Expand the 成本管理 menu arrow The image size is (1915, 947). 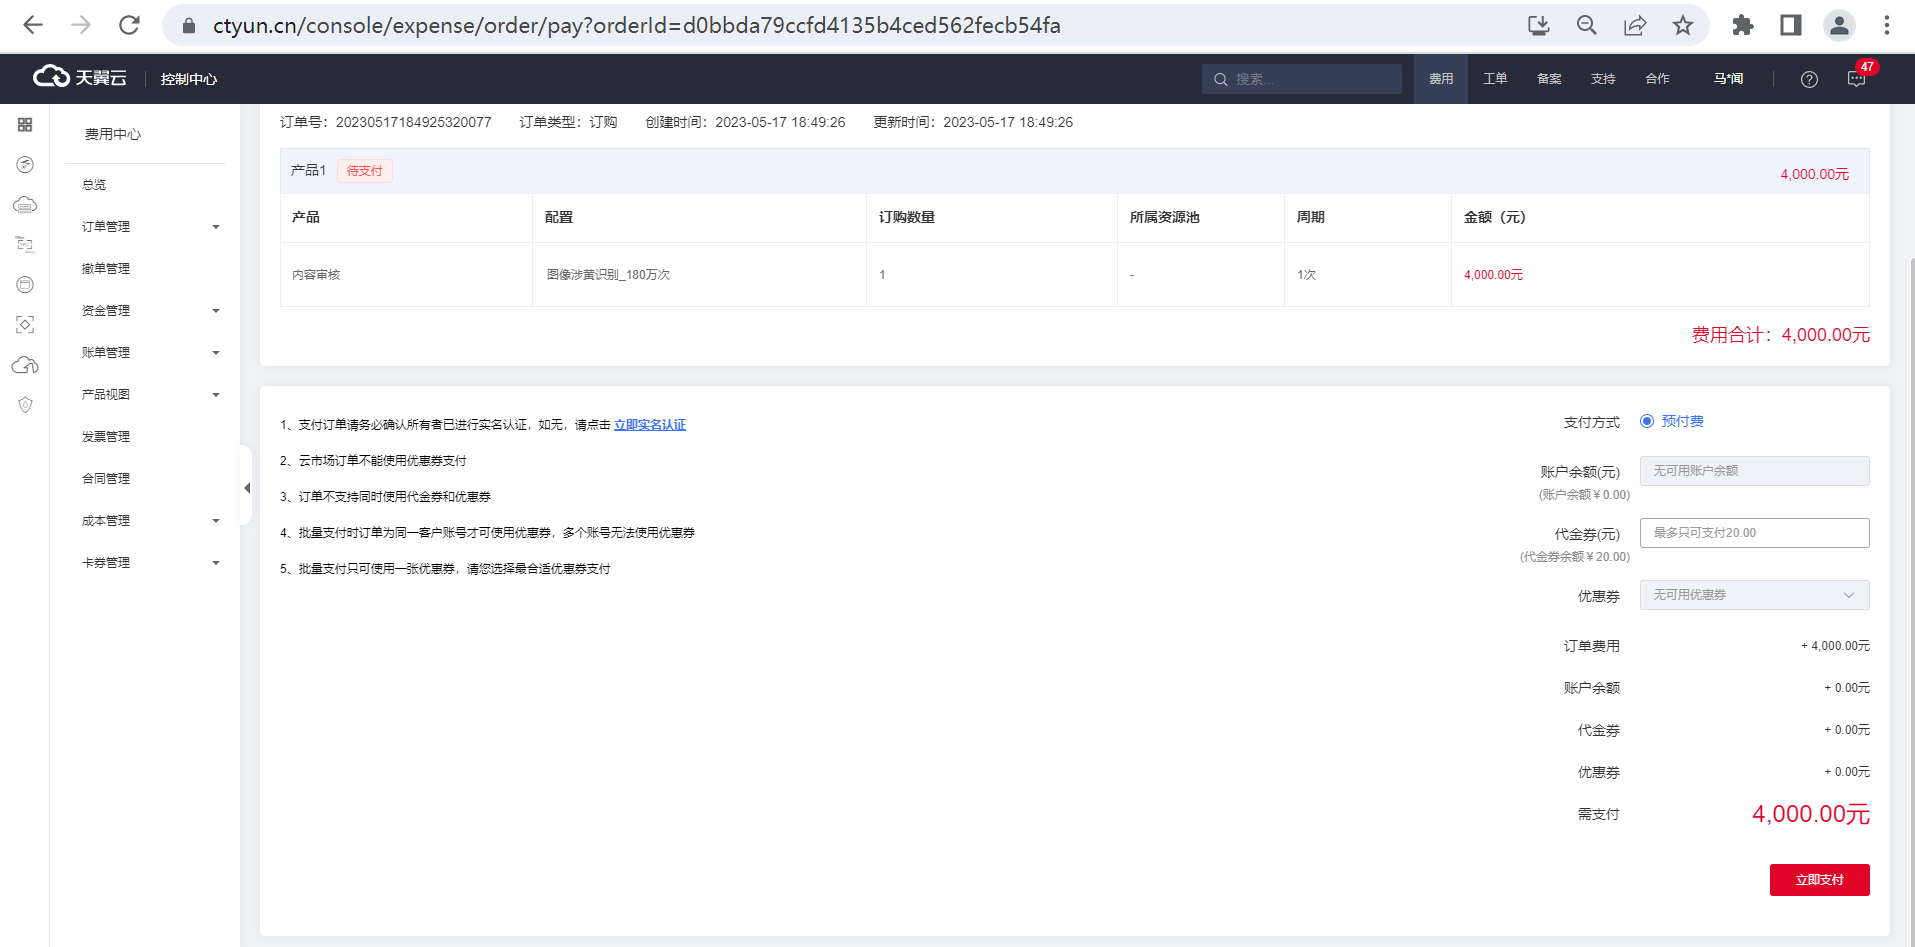click(x=216, y=521)
